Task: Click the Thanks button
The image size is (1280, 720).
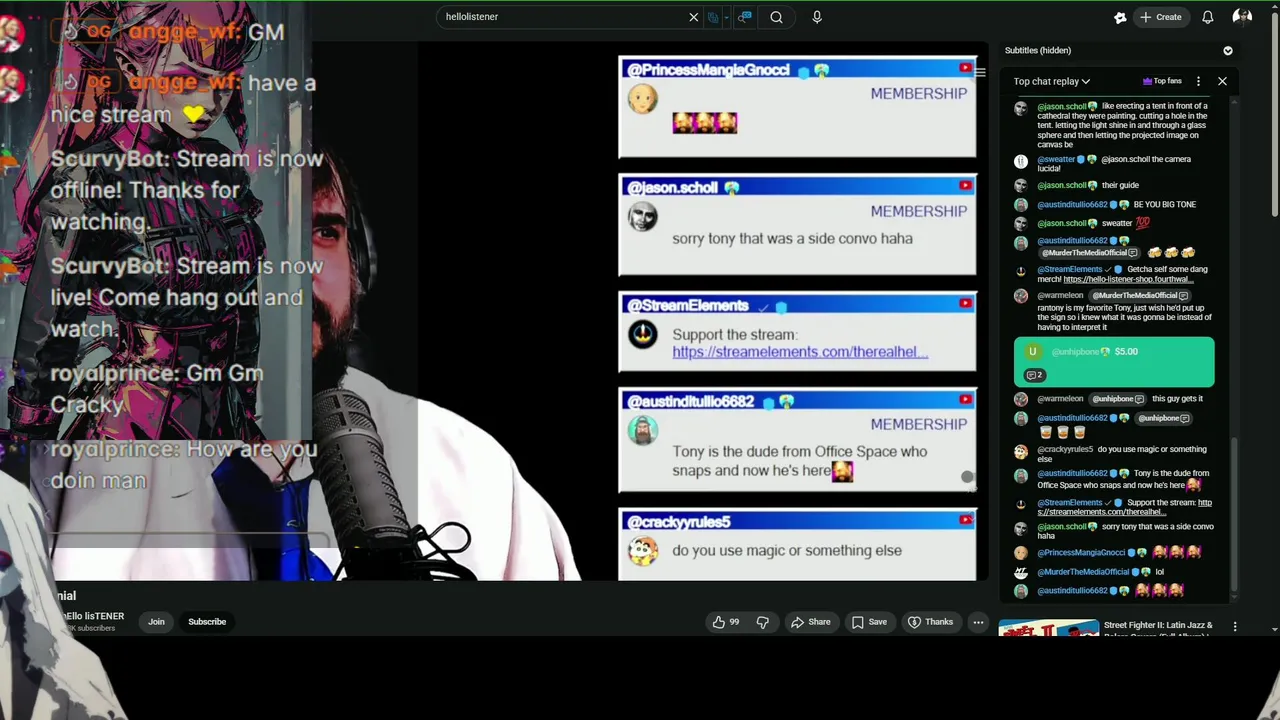Action: coord(930,622)
